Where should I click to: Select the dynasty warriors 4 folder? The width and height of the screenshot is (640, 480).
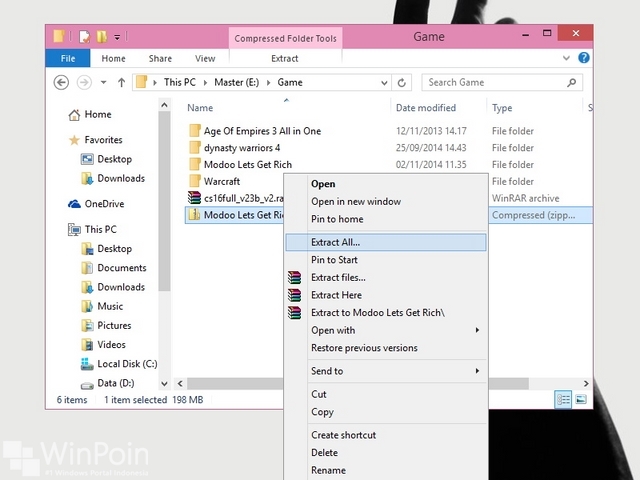click(x=242, y=148)
